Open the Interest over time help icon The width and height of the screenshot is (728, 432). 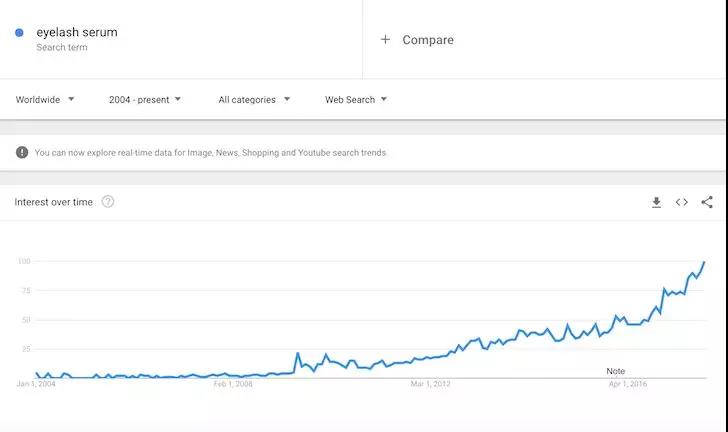point(108,202)
